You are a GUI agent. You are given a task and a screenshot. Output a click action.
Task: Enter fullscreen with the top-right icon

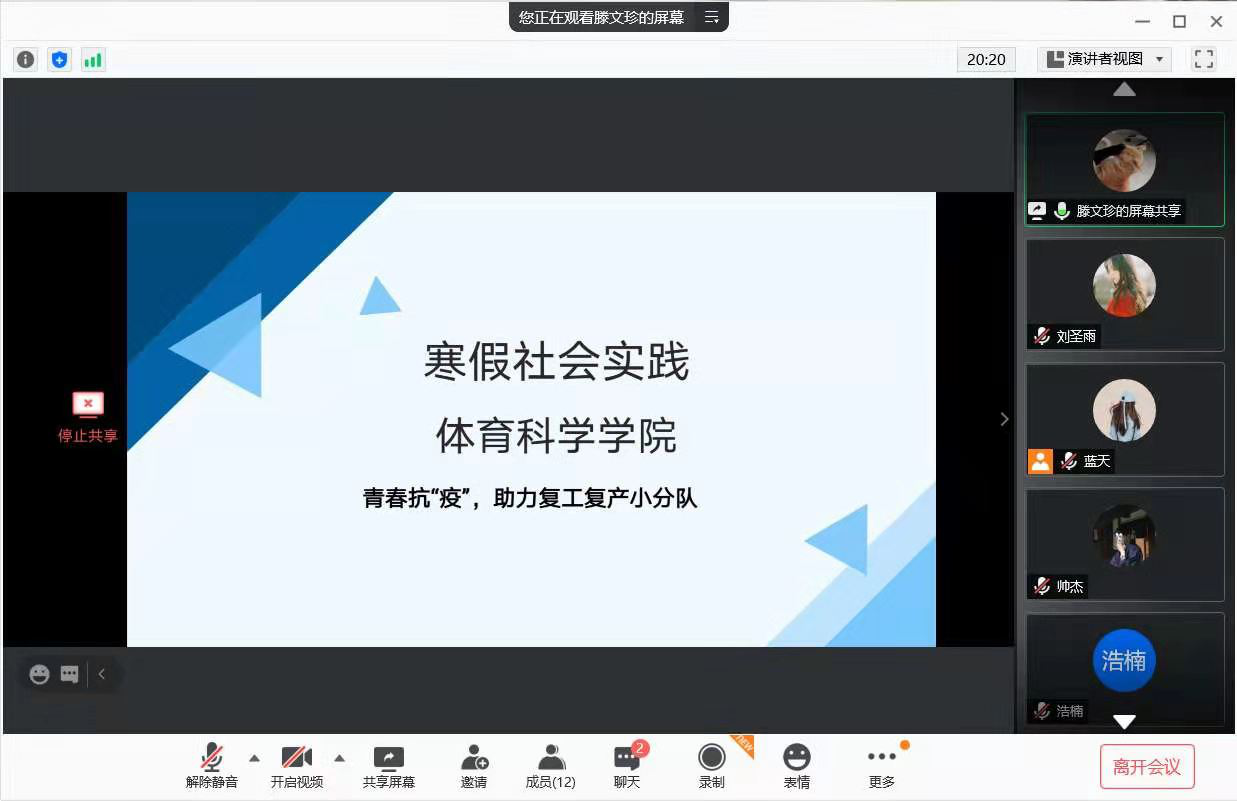pyautogui.click(x=1203, y=59)
